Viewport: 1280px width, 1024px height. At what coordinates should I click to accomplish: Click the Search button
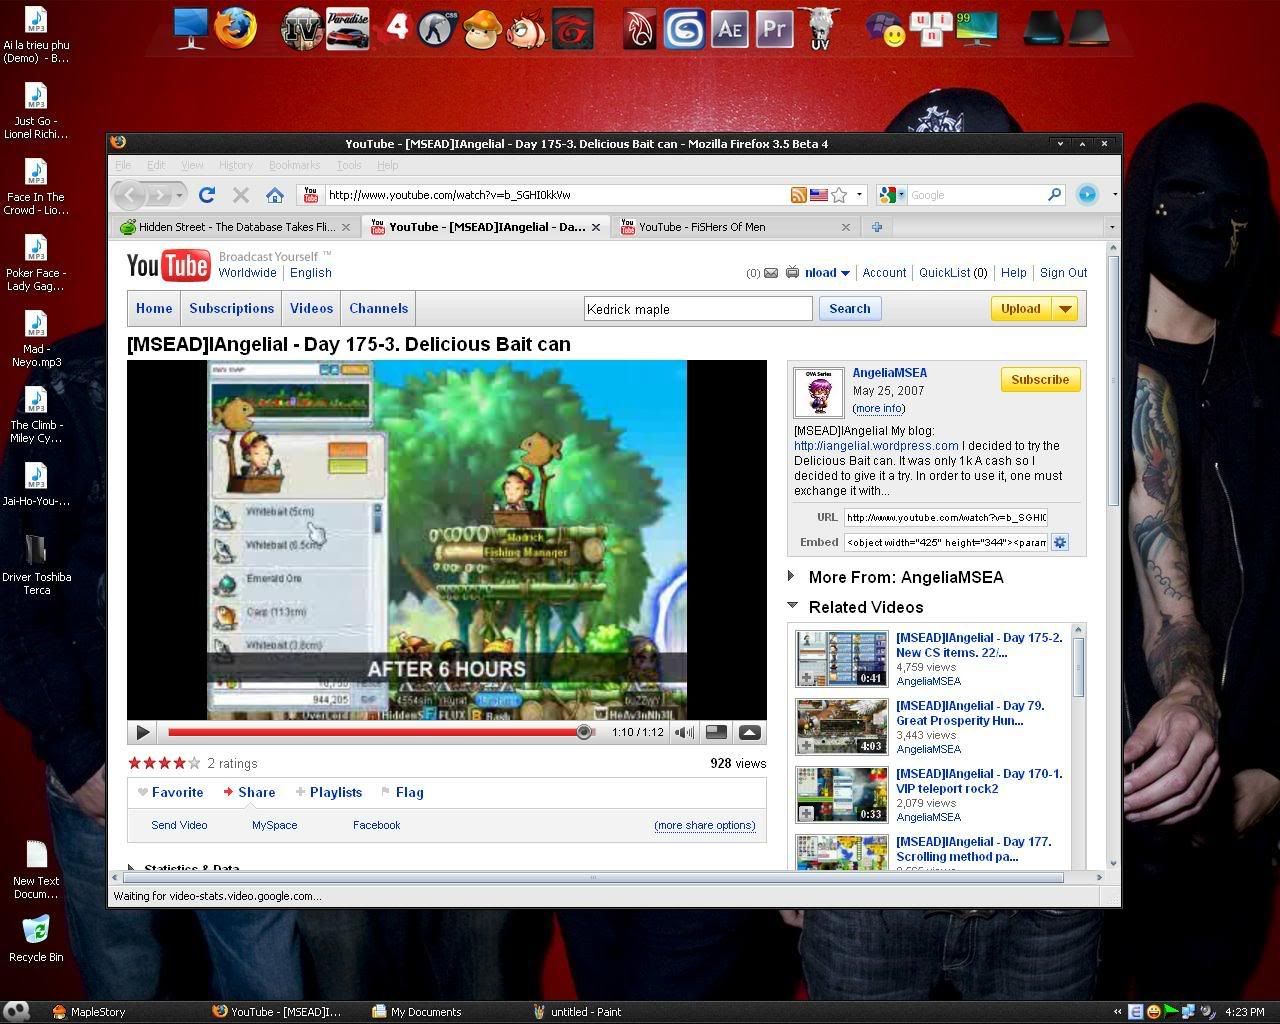point(850,308)
